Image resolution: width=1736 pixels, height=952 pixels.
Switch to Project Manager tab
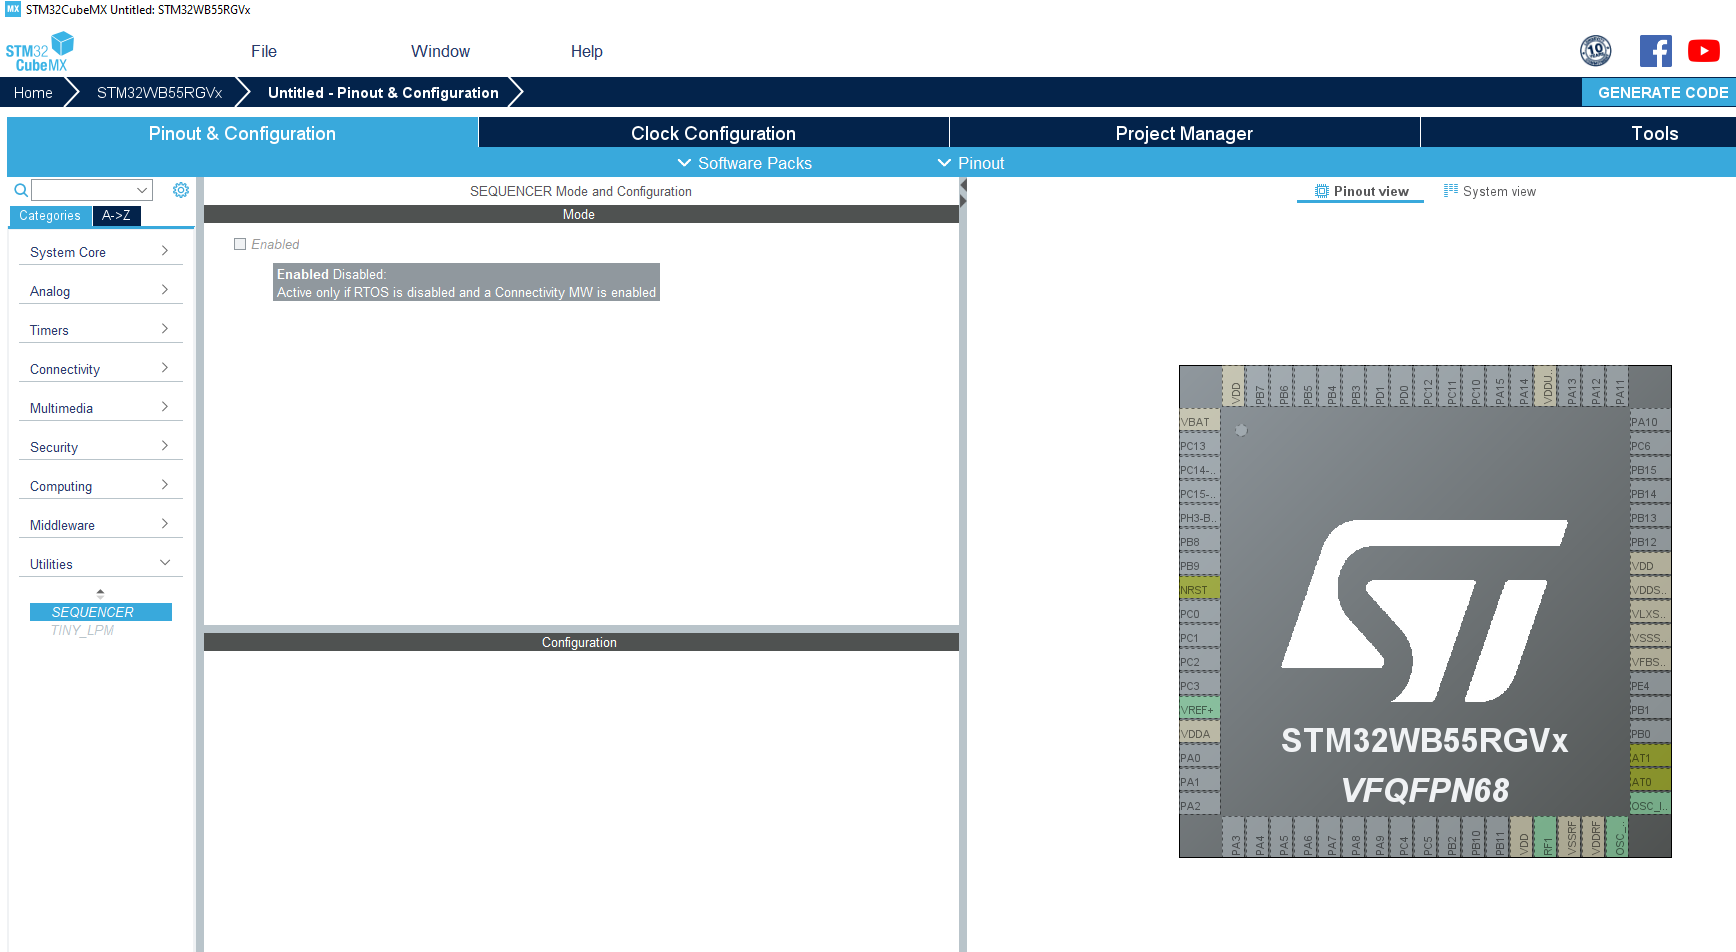point(1185,133)
